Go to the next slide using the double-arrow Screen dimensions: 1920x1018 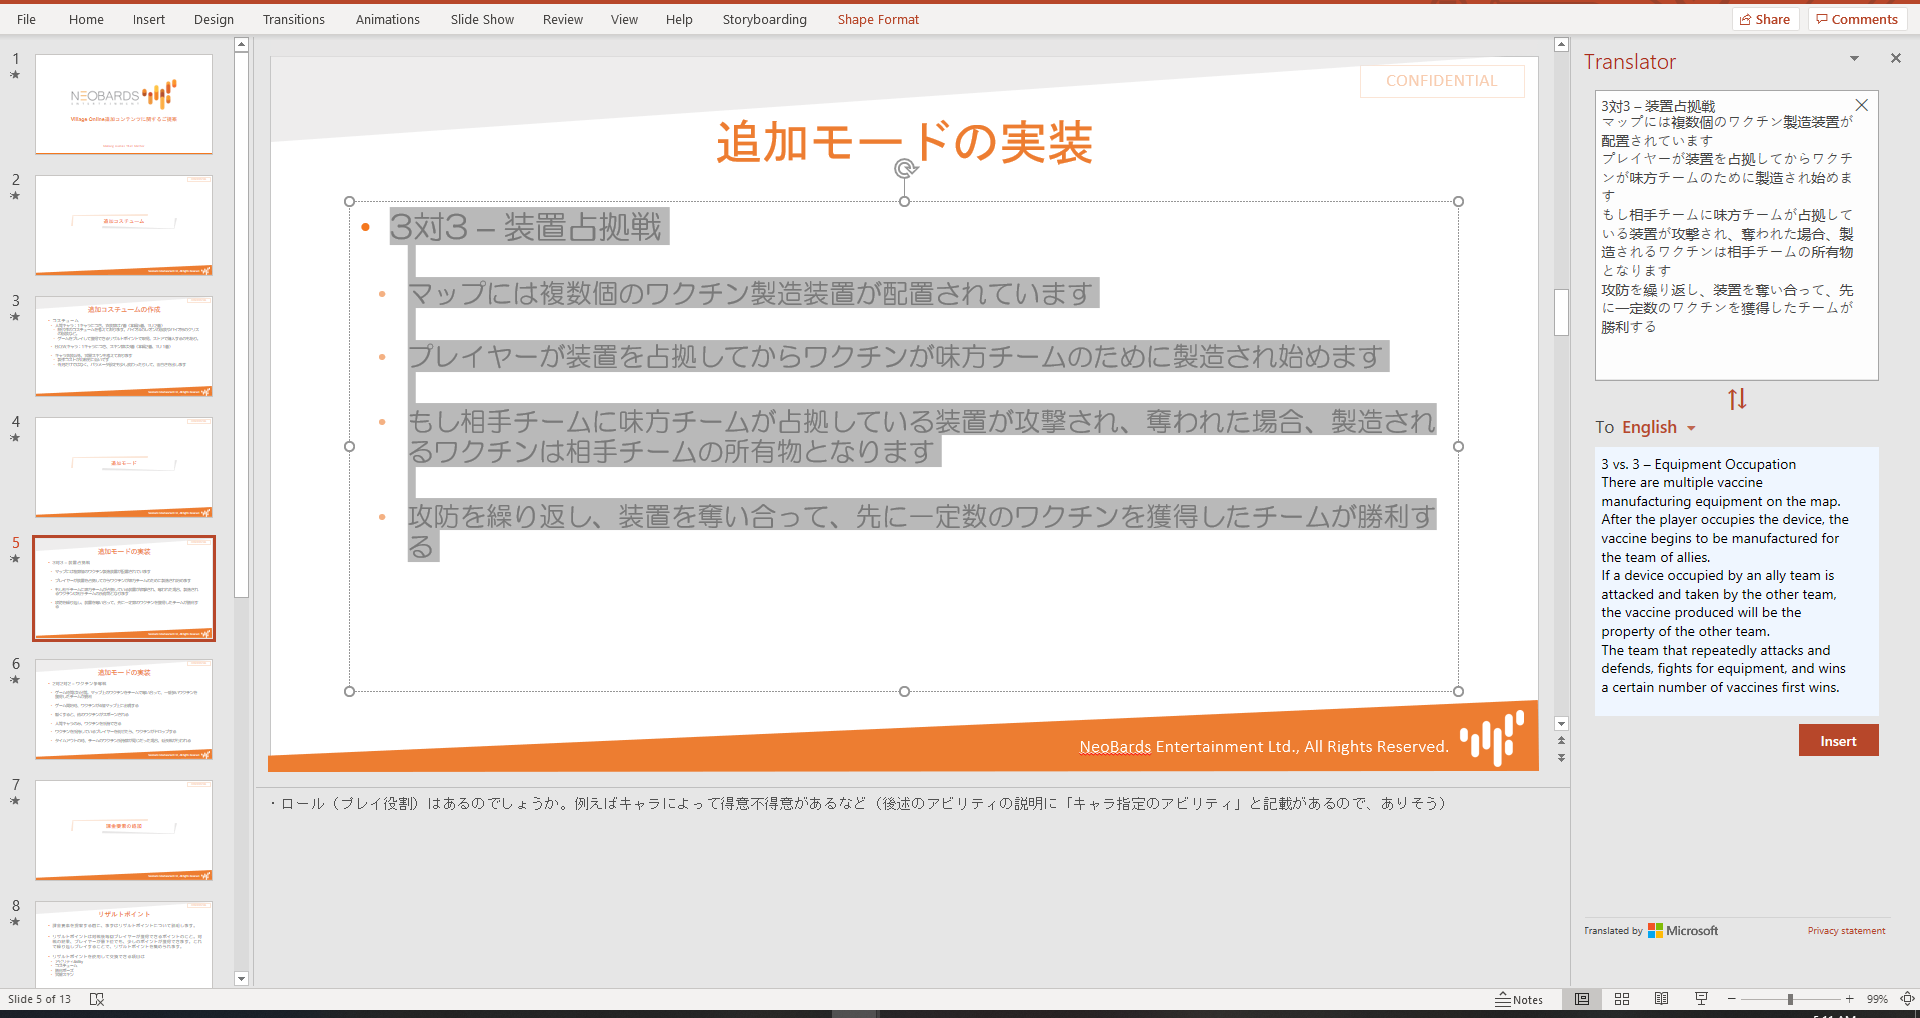pyautogui.click(x=1561, y=758)
